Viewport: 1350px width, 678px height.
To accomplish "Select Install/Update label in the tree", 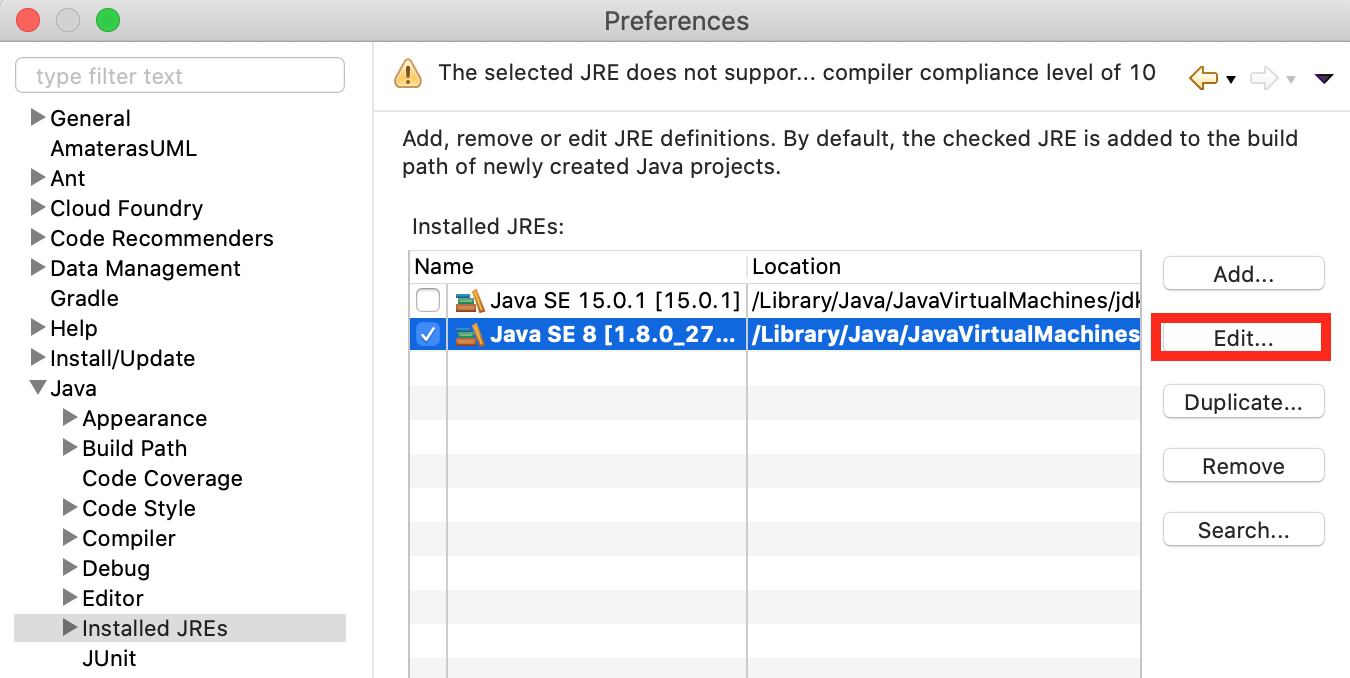I will 122,358.
